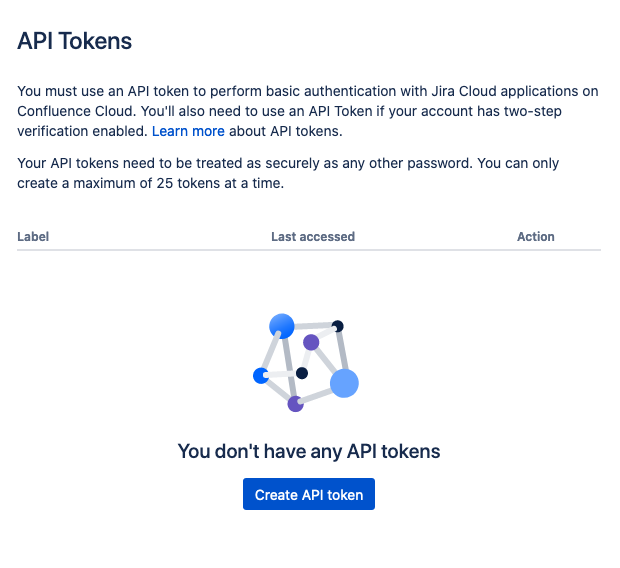The height and width of the screenshot is (568, 620).
Task: Click the small bright blue node at left
Action: (x=261, y=376)
